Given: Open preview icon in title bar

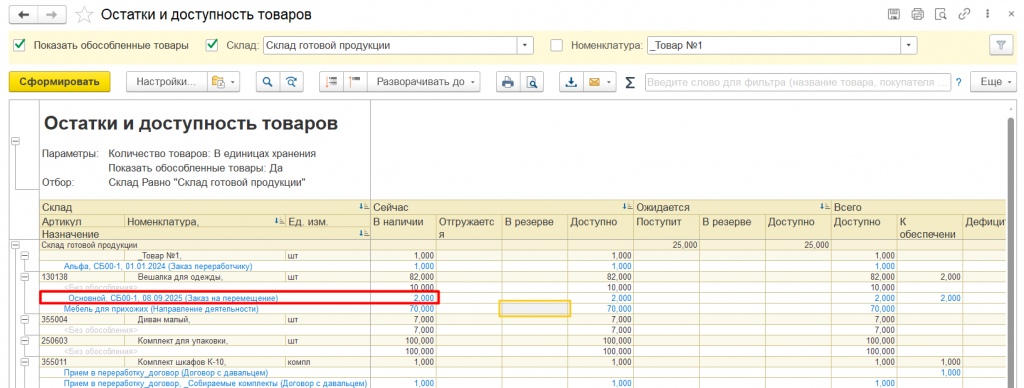Looking at the screenshot, I should click(x=940, y=14).
